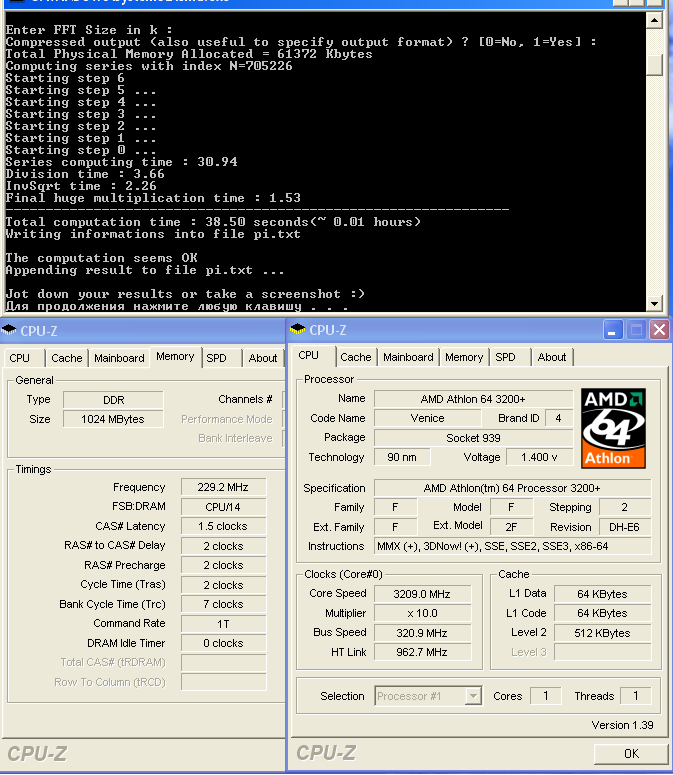Click Revision value DH-E6
Image resolution: width=673 pixels, height=775 pixels.
[625, 527]
